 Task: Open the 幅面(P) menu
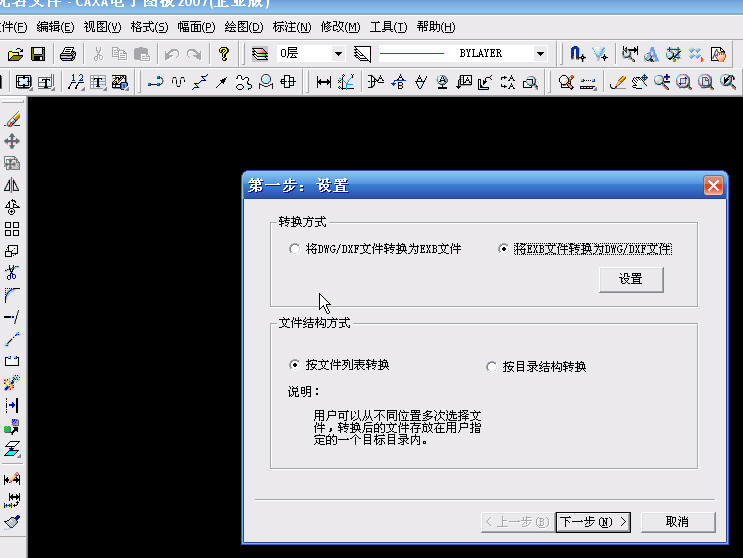pos(196,27)
